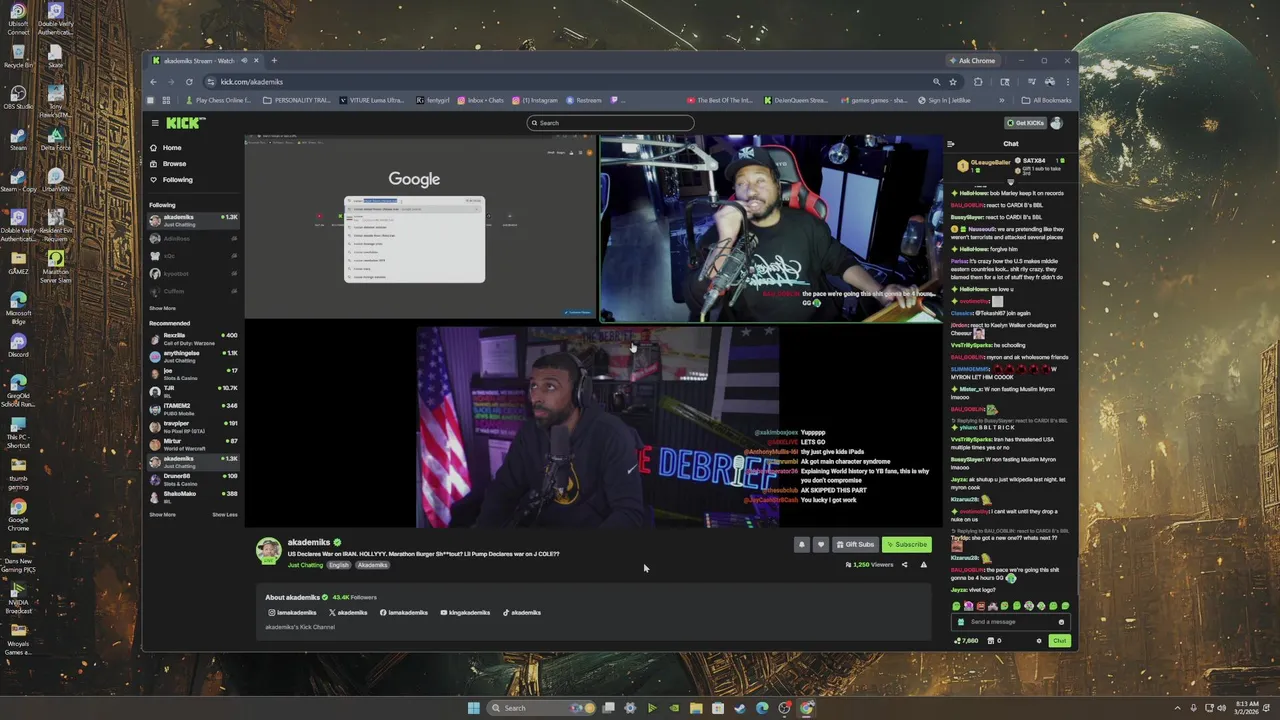The width and height of the screenshot is (1280, 720).
Task: Select joe Slots & Casino channel
Action: pyautogui.click(x=193, y=374)
